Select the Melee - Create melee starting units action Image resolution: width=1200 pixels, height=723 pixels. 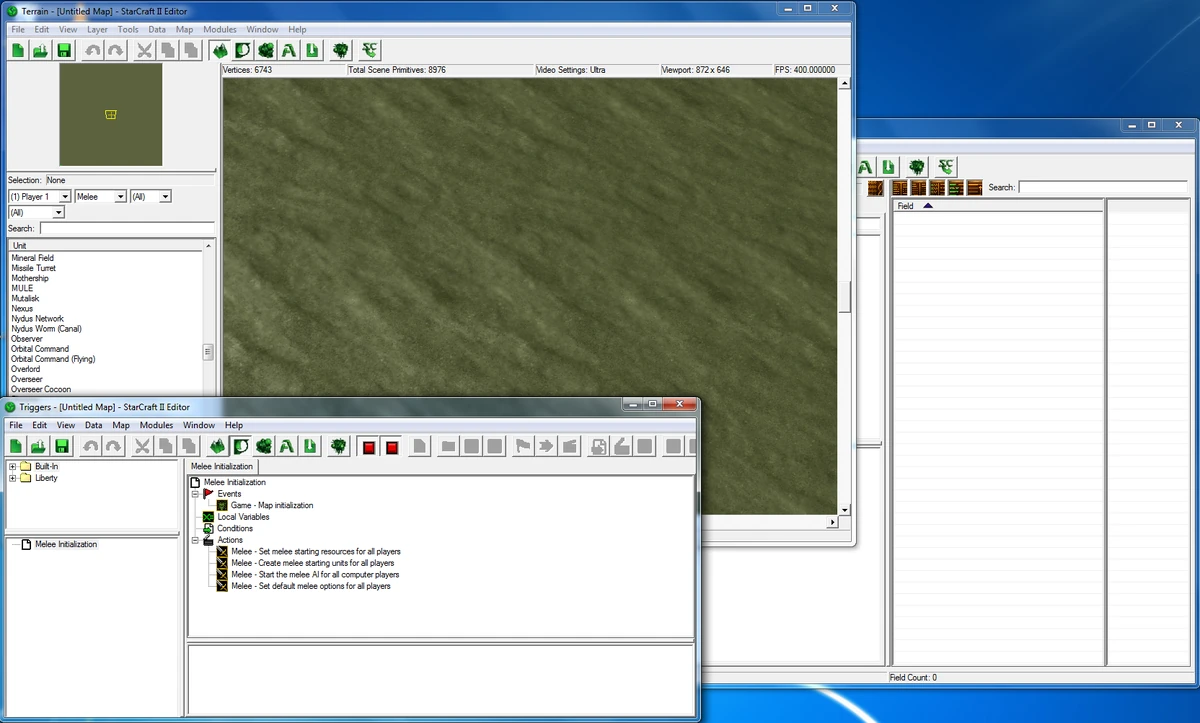pos(313,563)
